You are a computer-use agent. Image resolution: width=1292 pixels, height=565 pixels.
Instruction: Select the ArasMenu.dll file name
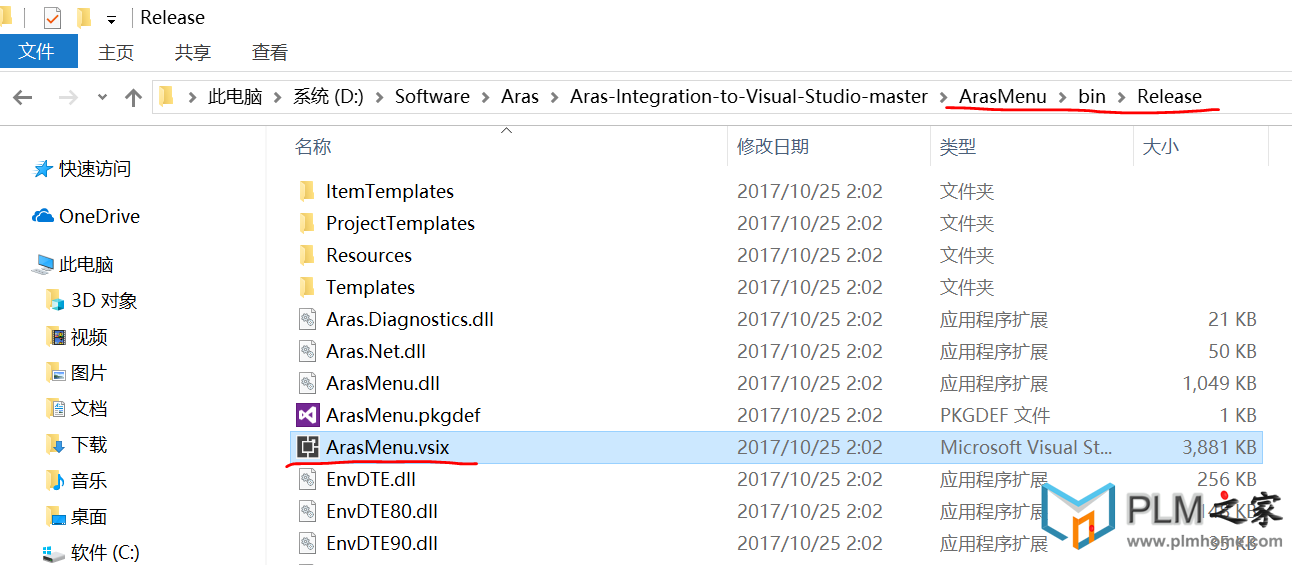[x=383, y=383]
